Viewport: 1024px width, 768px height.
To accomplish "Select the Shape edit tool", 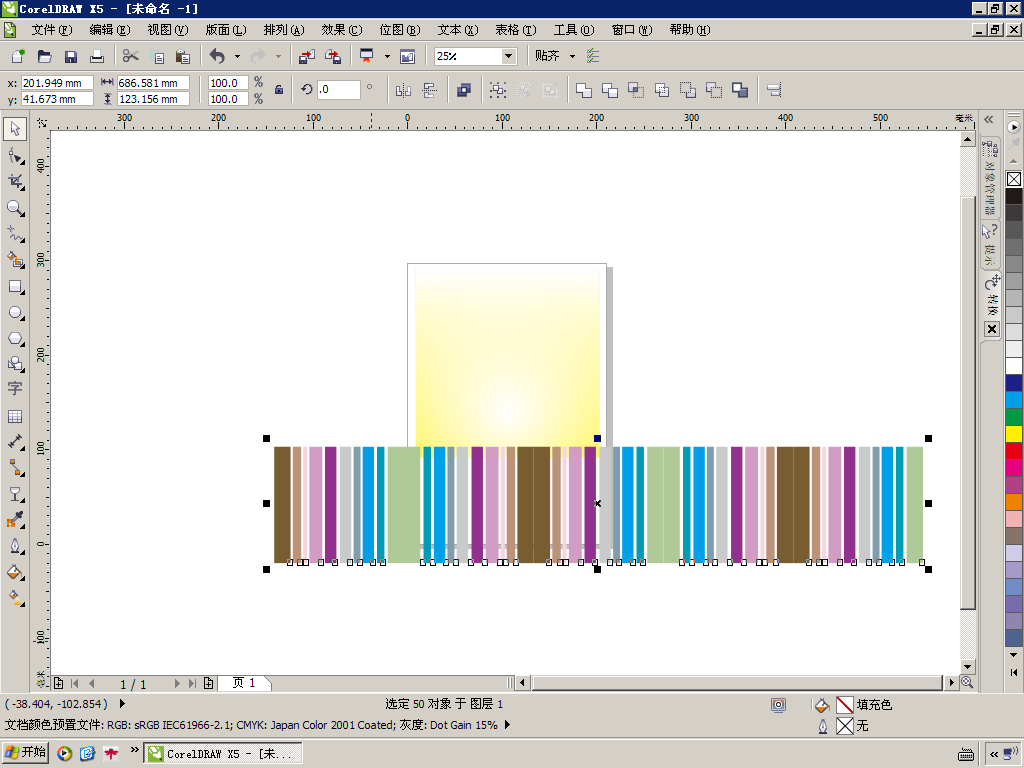I will [16, 156].
